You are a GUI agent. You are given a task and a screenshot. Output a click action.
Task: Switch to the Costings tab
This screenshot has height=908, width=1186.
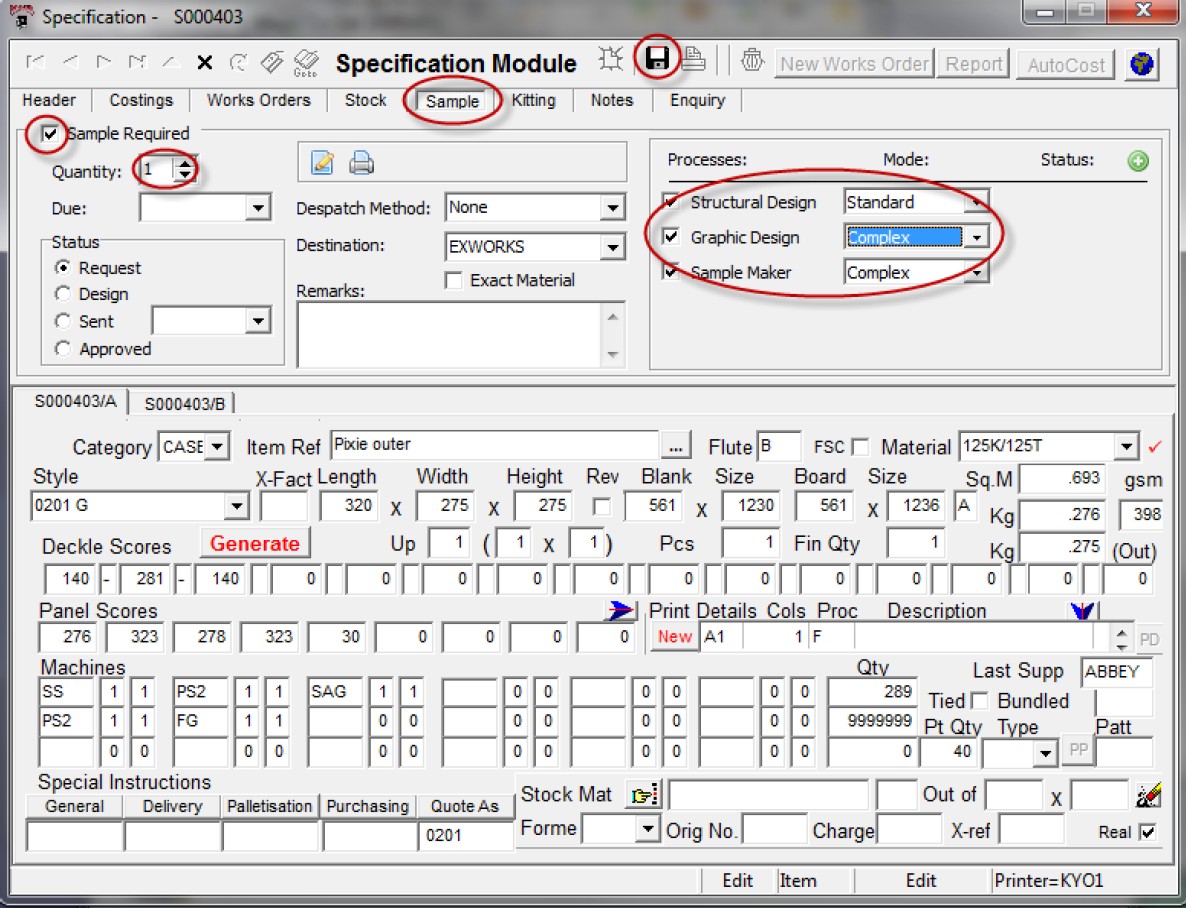(141, 100)
